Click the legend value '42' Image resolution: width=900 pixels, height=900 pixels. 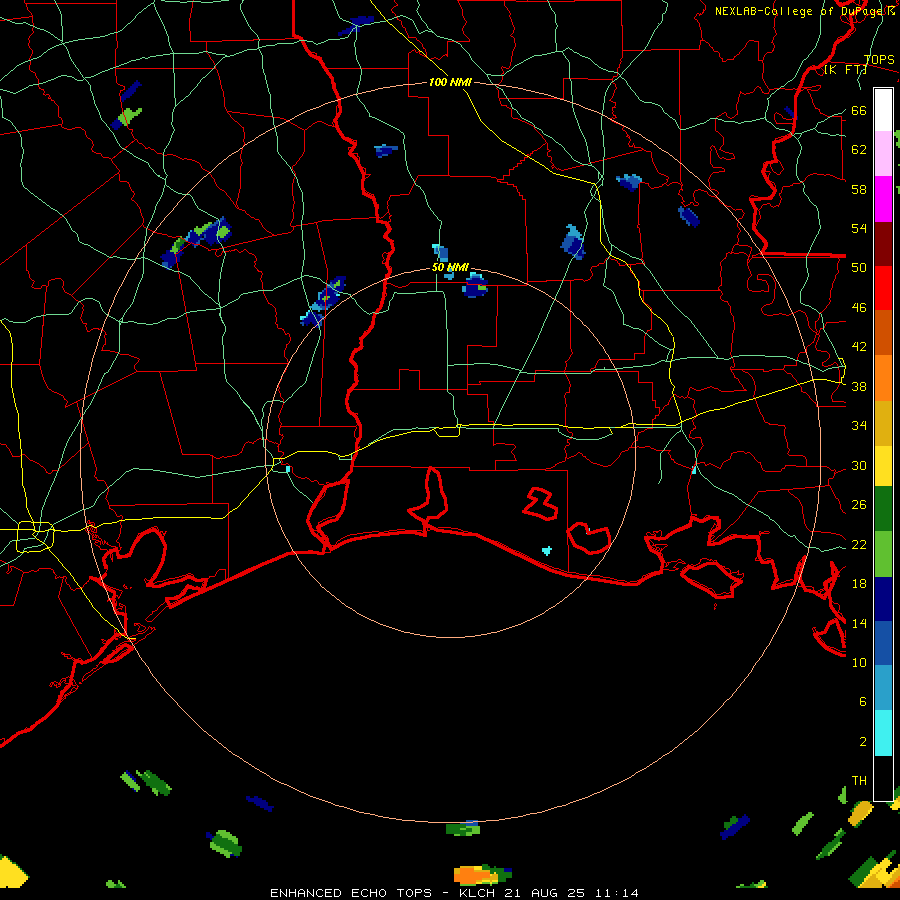pyautogui.click(x=859, y=347)
